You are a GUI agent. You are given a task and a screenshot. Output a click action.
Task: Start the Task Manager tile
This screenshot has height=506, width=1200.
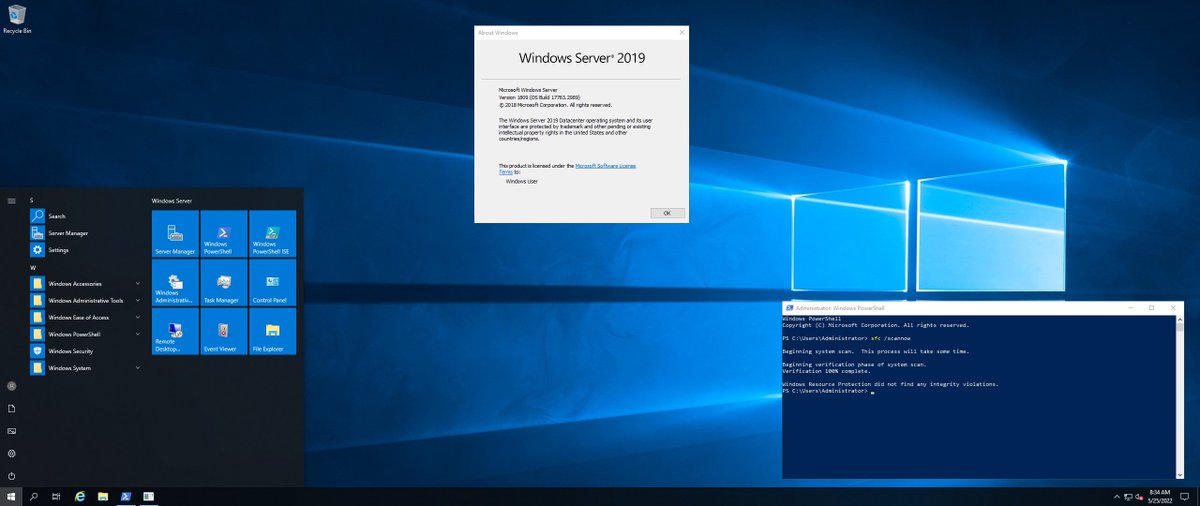click(224, 283)
